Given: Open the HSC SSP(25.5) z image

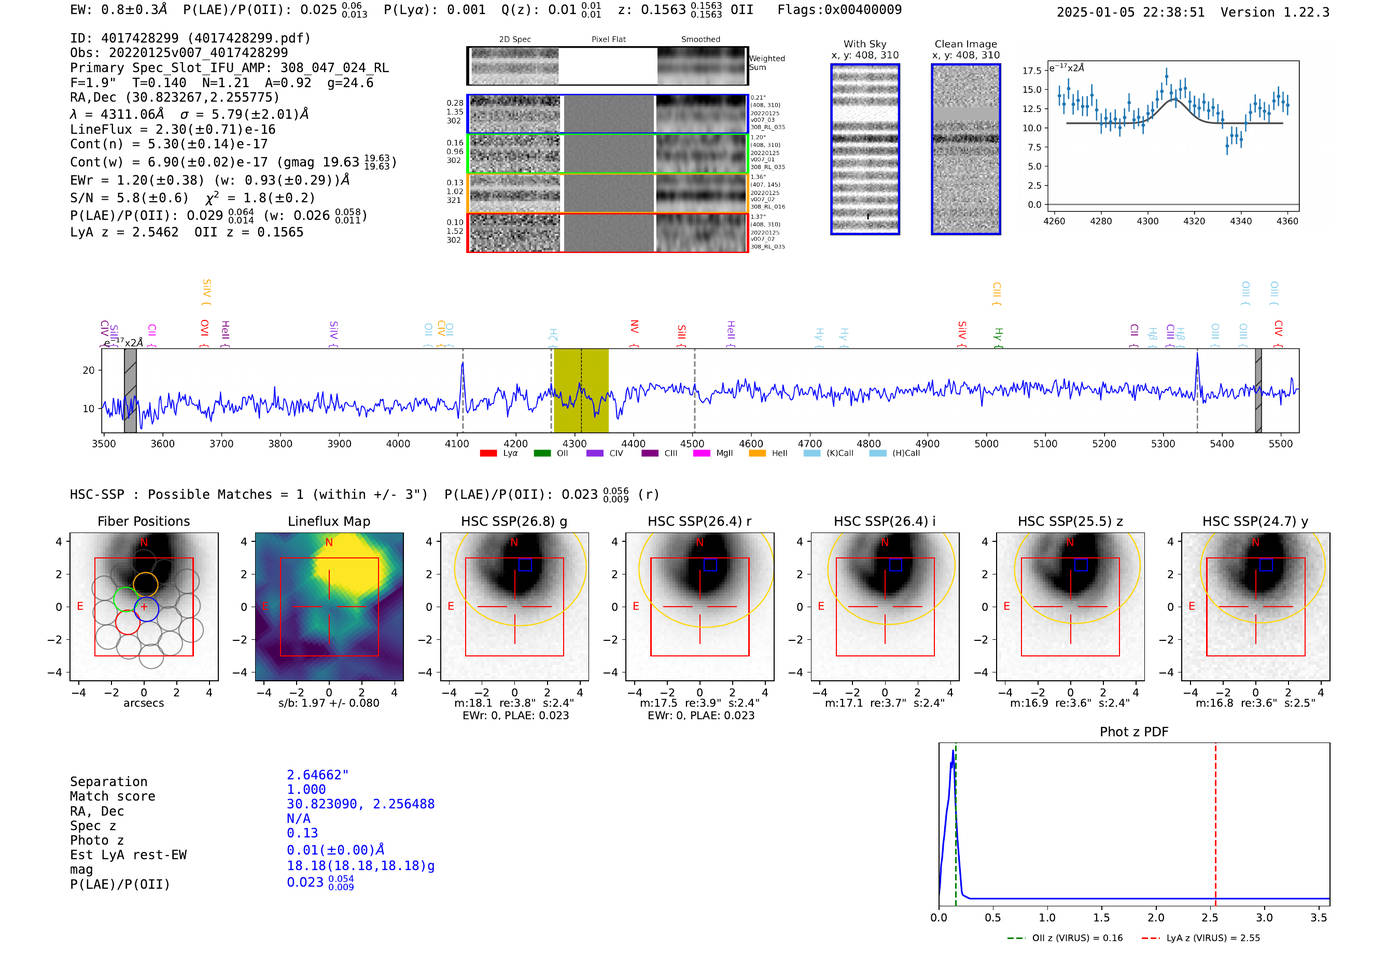Looking at the screenshot, I should (x=1070, y=607).
